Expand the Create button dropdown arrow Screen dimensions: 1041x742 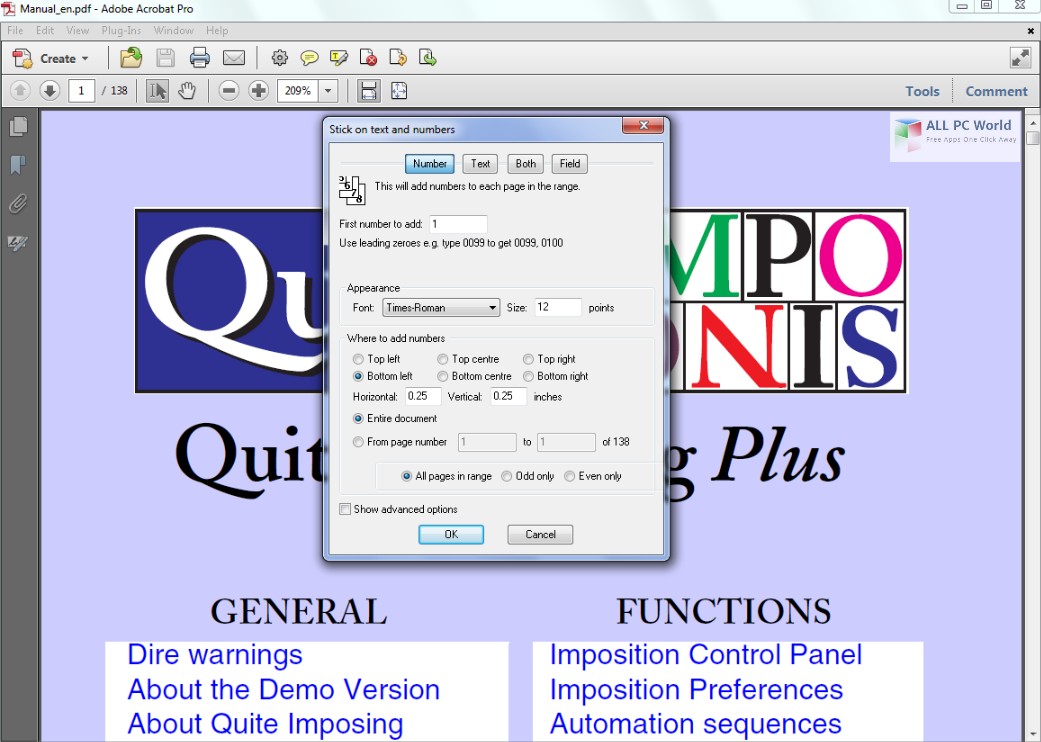[85, 58]
